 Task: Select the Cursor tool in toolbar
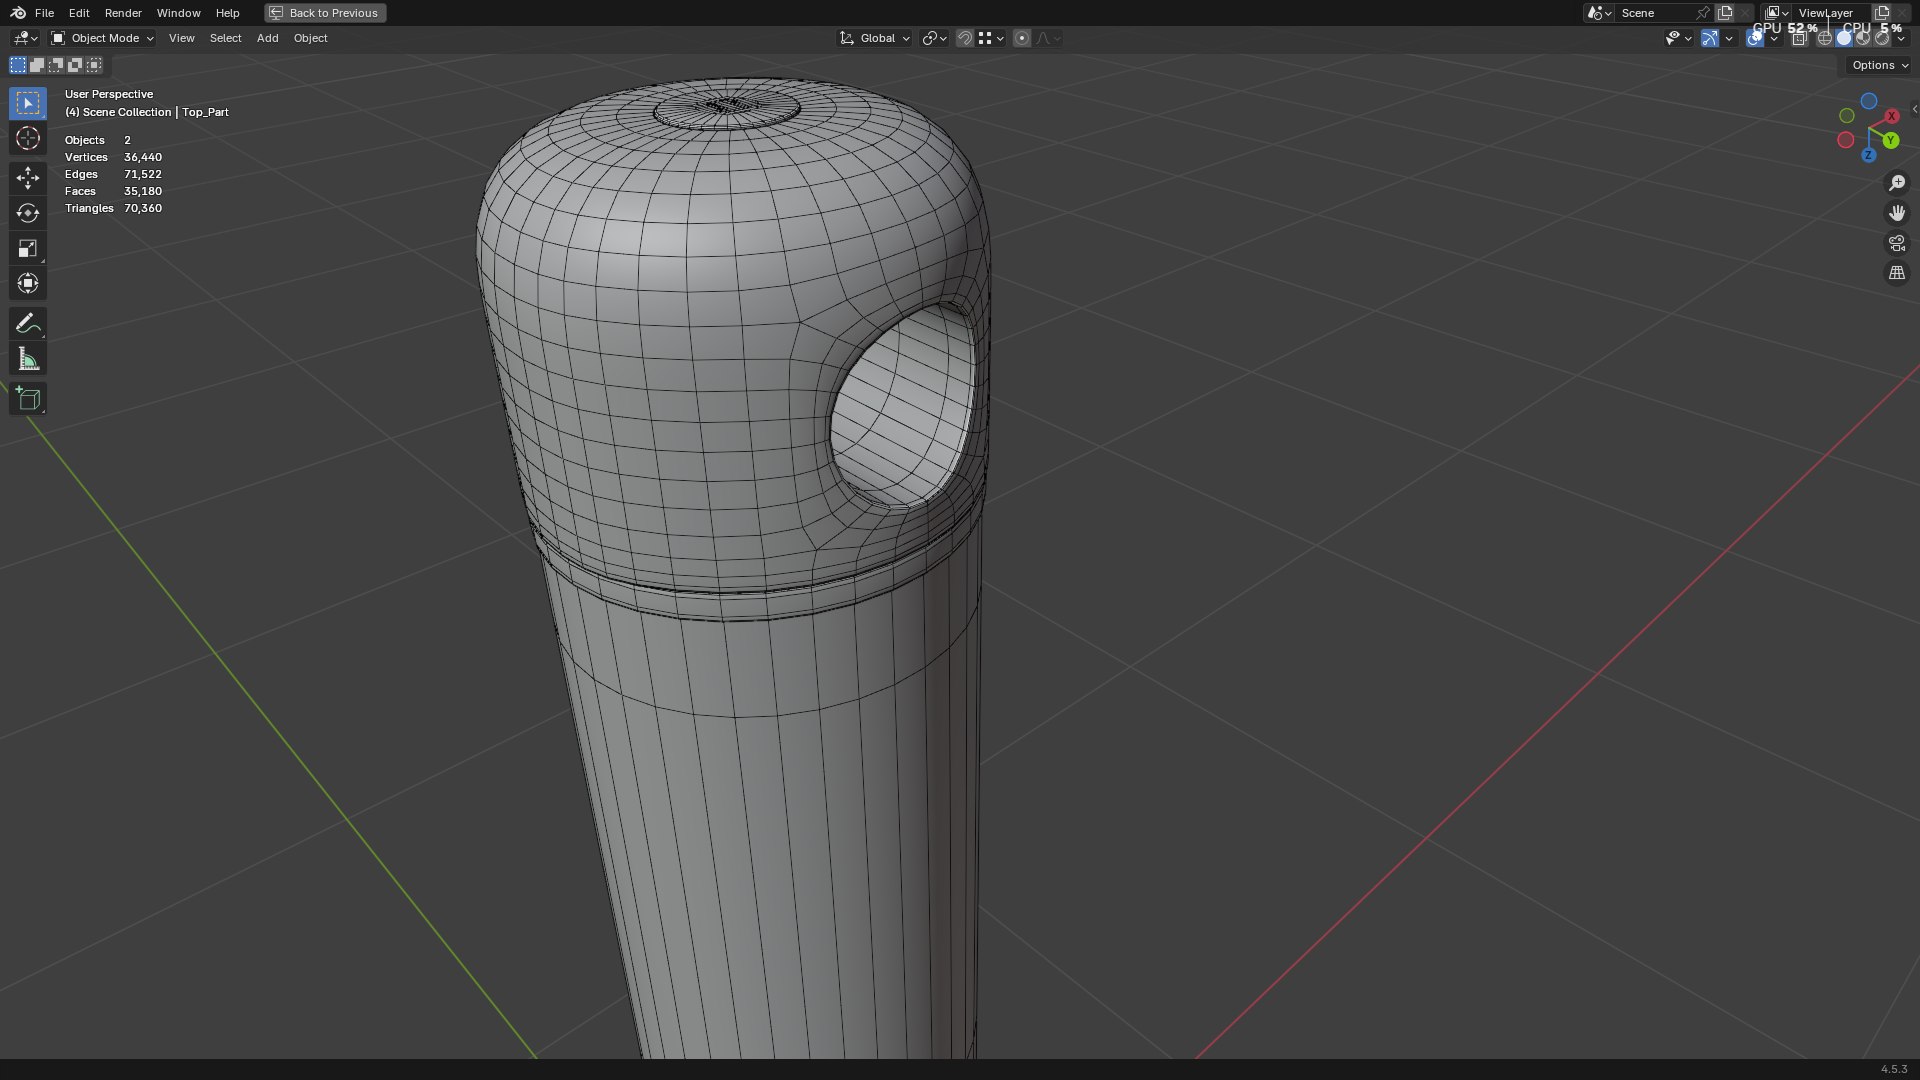point(28,138)
